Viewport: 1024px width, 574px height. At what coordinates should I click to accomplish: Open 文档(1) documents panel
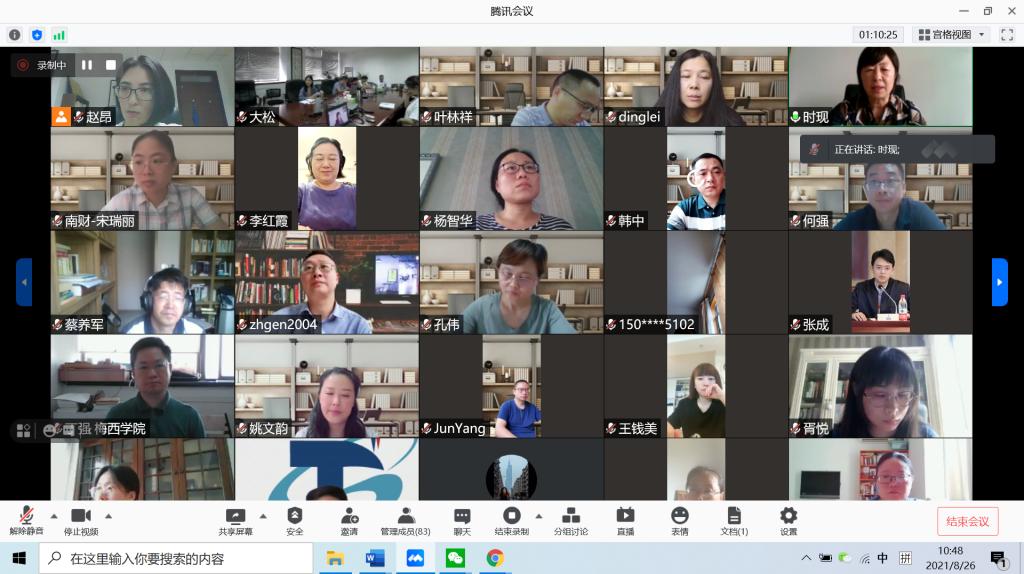click(x=734, y=520)
